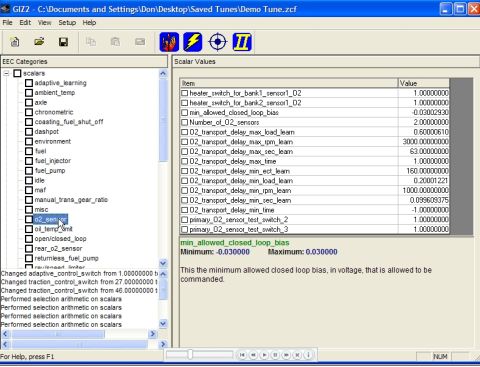Click the fast-forward playback button
This screenshot has width=480, height=367.
coord(286,355)
